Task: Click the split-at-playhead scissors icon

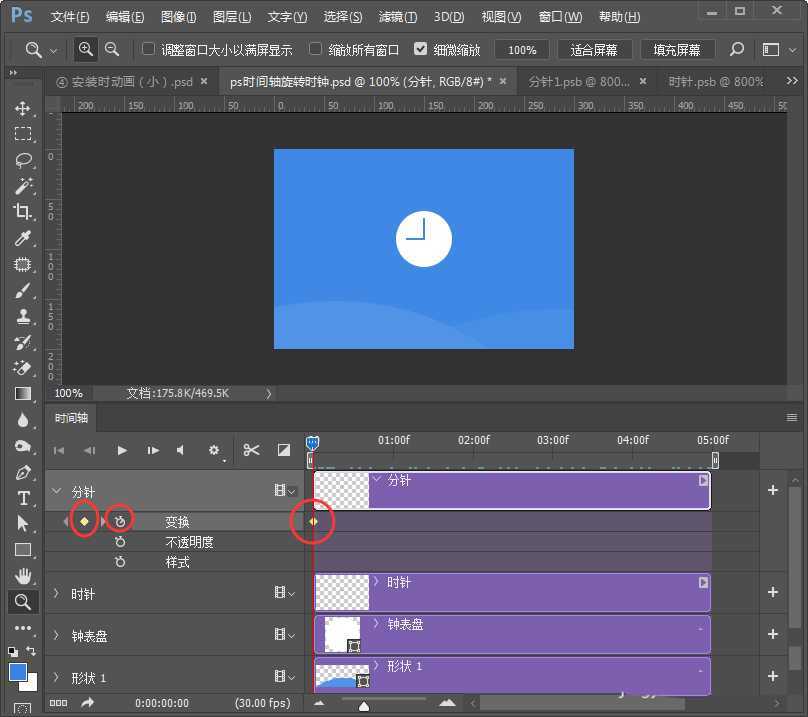Action: (x=251, y=450)
